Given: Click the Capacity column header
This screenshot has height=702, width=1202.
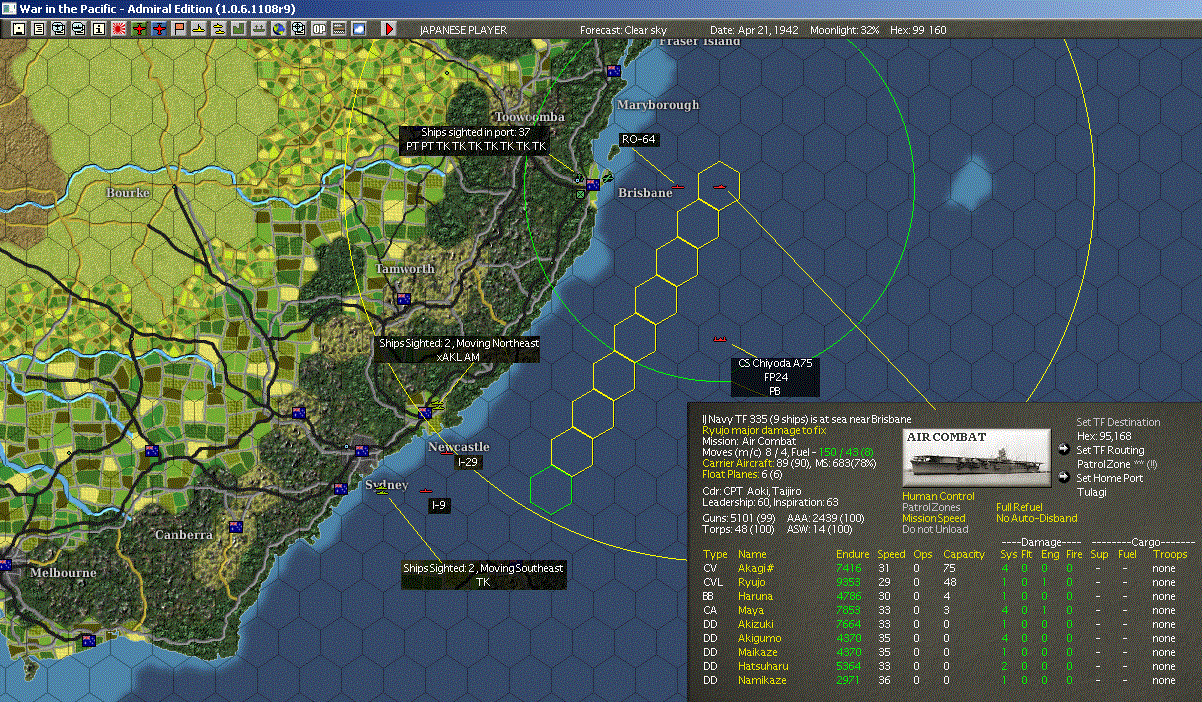Looking at the screenshot, I should [x=964, y=553].
